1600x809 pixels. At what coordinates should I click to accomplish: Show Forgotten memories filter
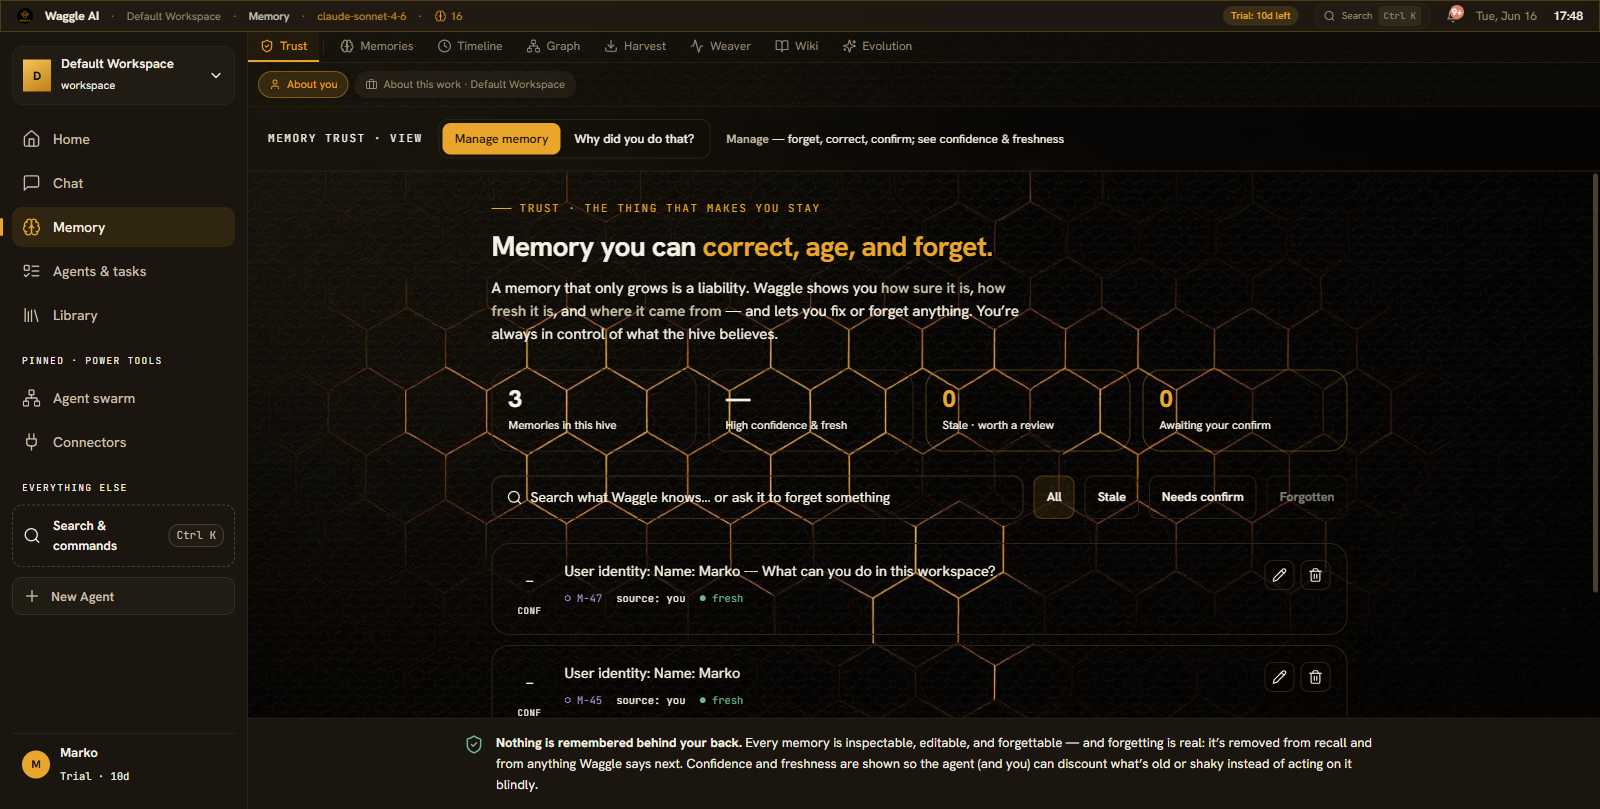click(x=1306, y=497)
